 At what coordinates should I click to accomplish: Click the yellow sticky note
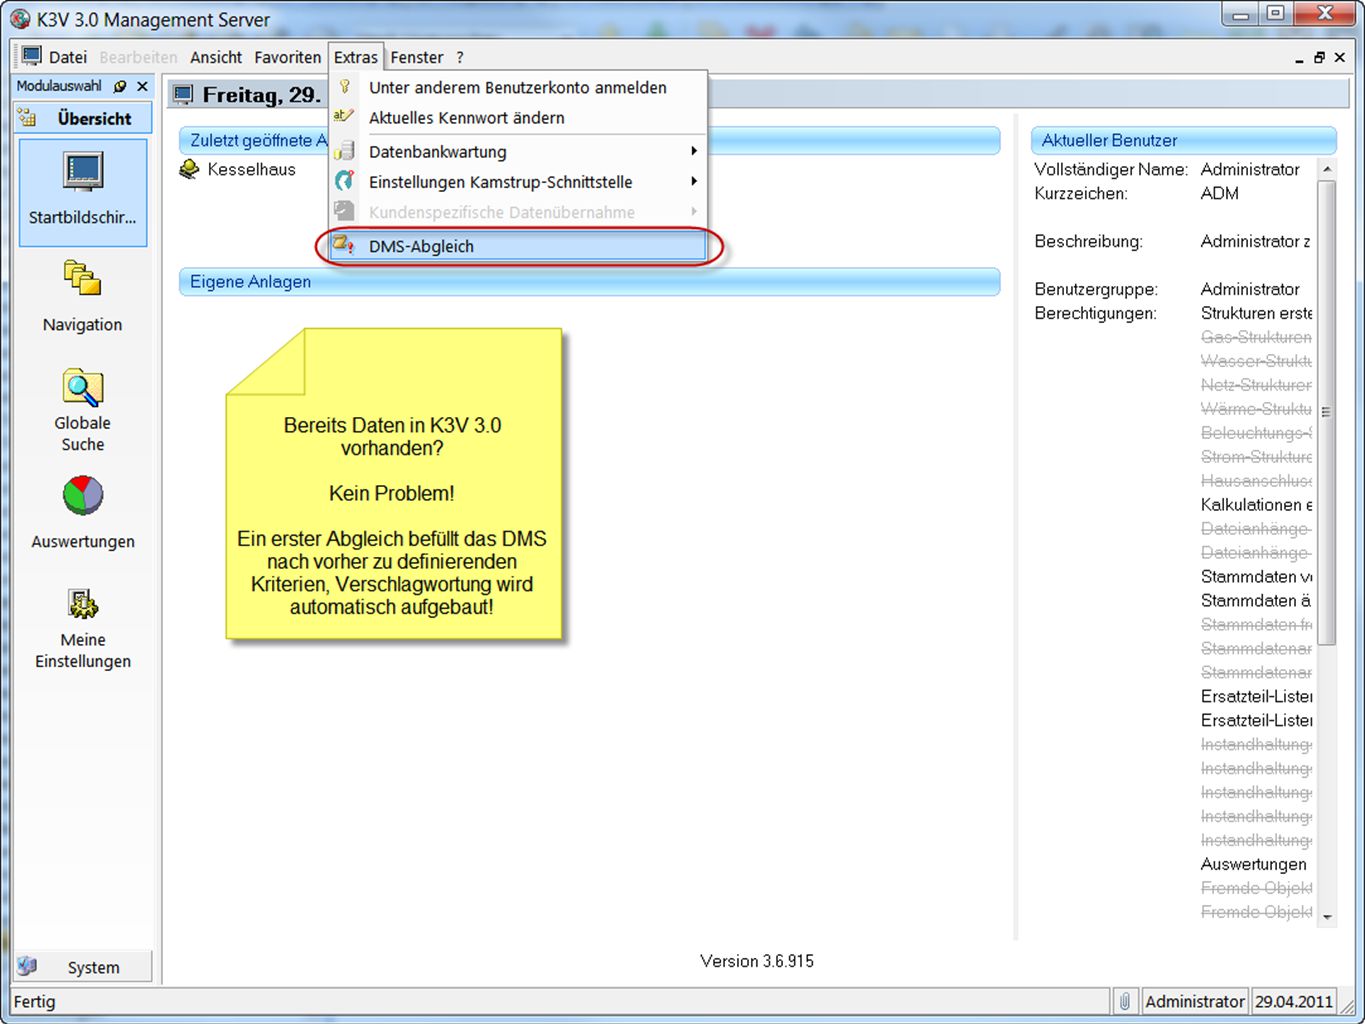394,484
